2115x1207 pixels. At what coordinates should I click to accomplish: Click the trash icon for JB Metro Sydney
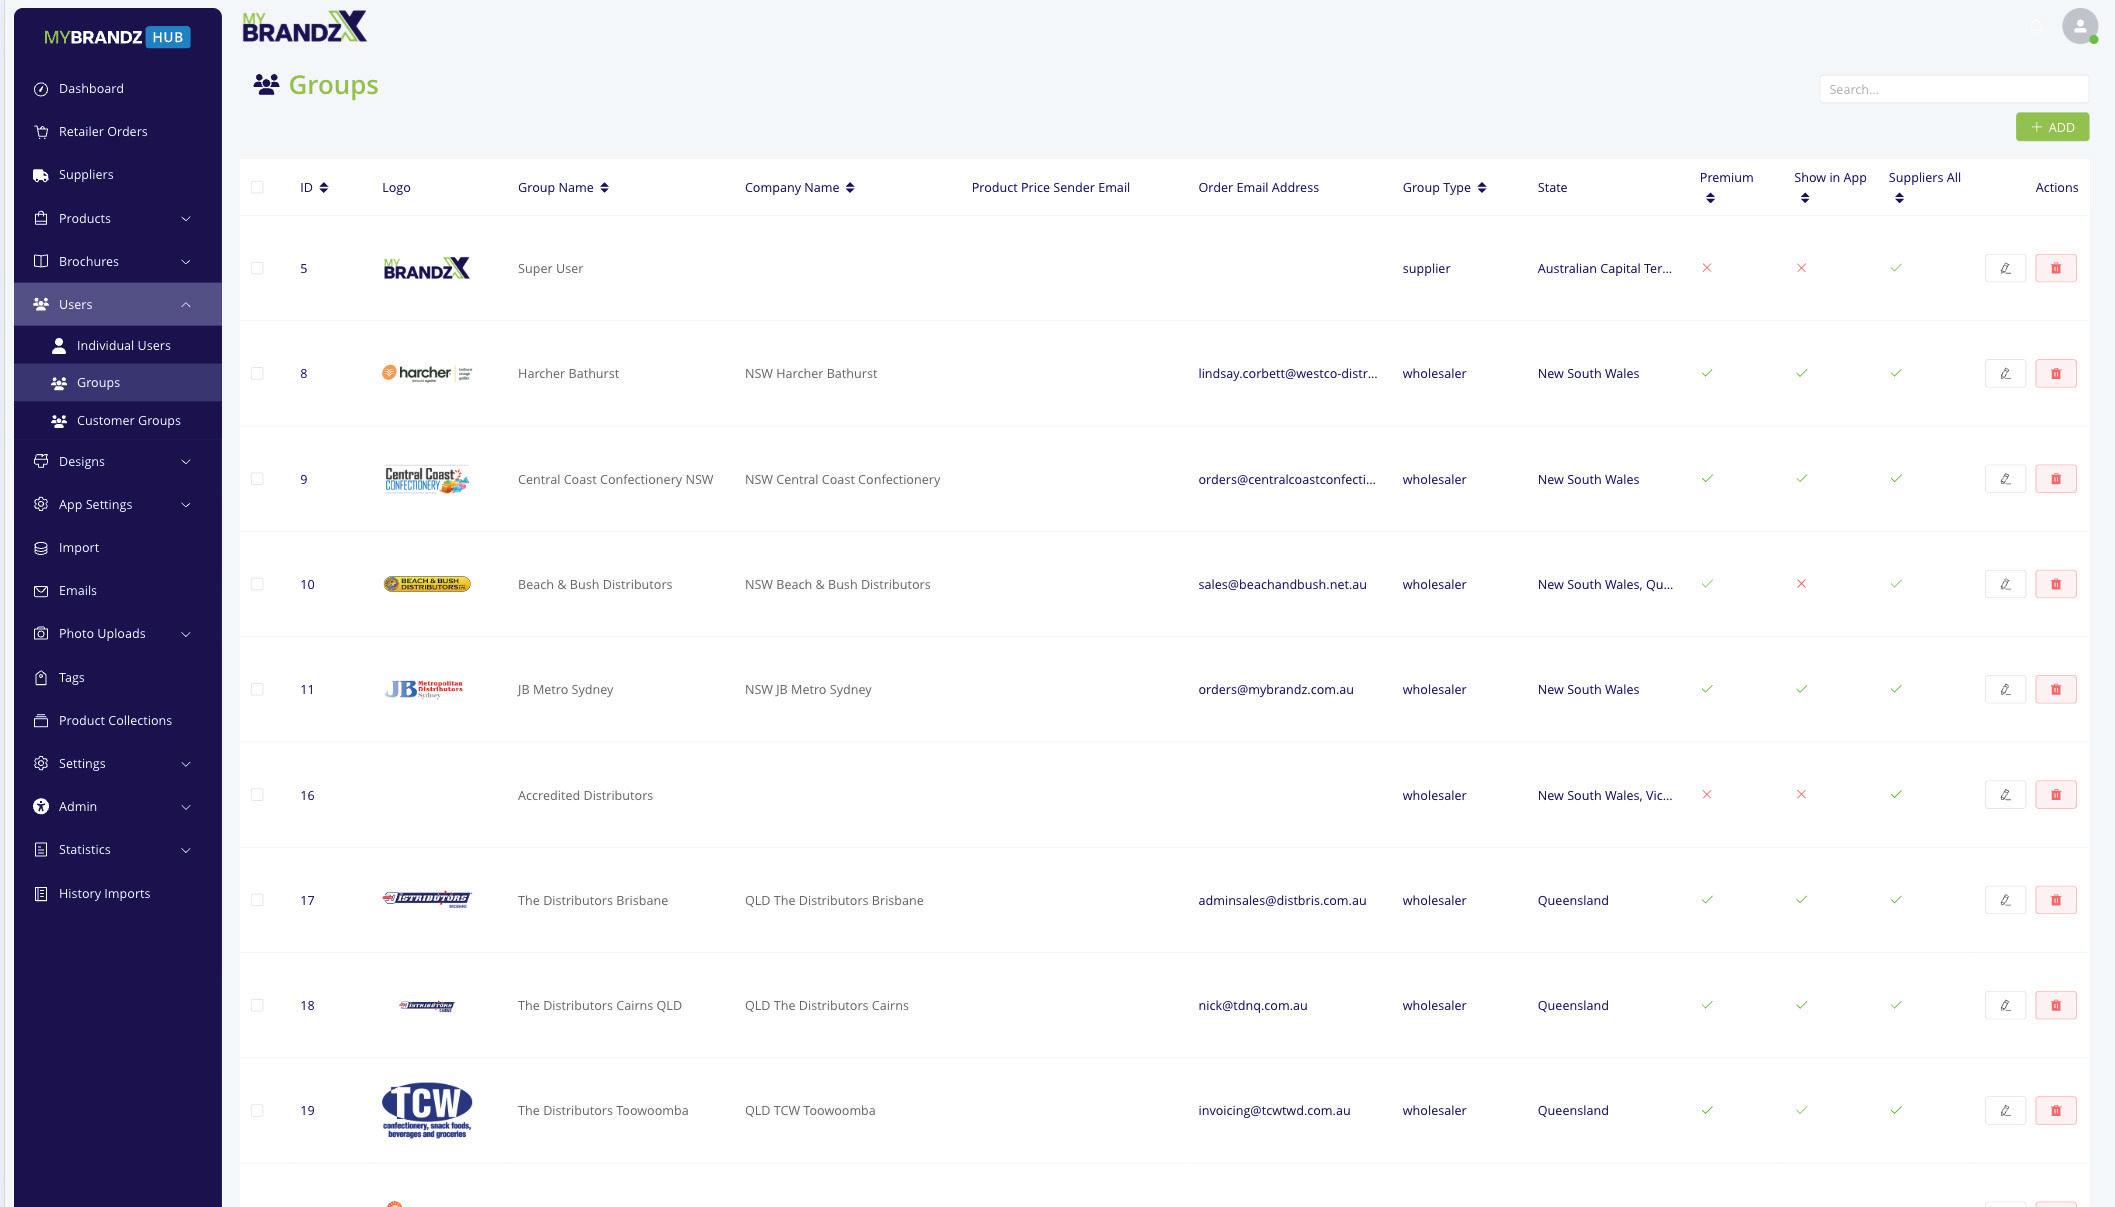tap(2055, 690)
